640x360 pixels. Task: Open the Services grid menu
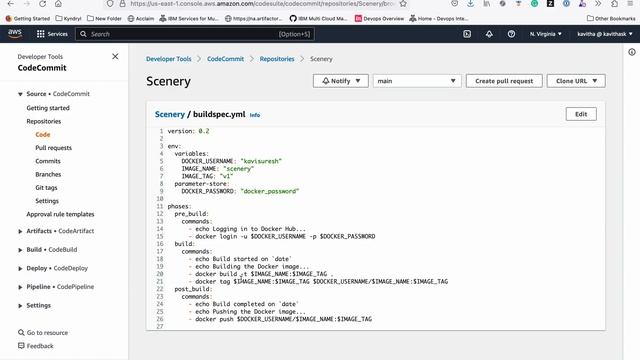coord(52,34)
